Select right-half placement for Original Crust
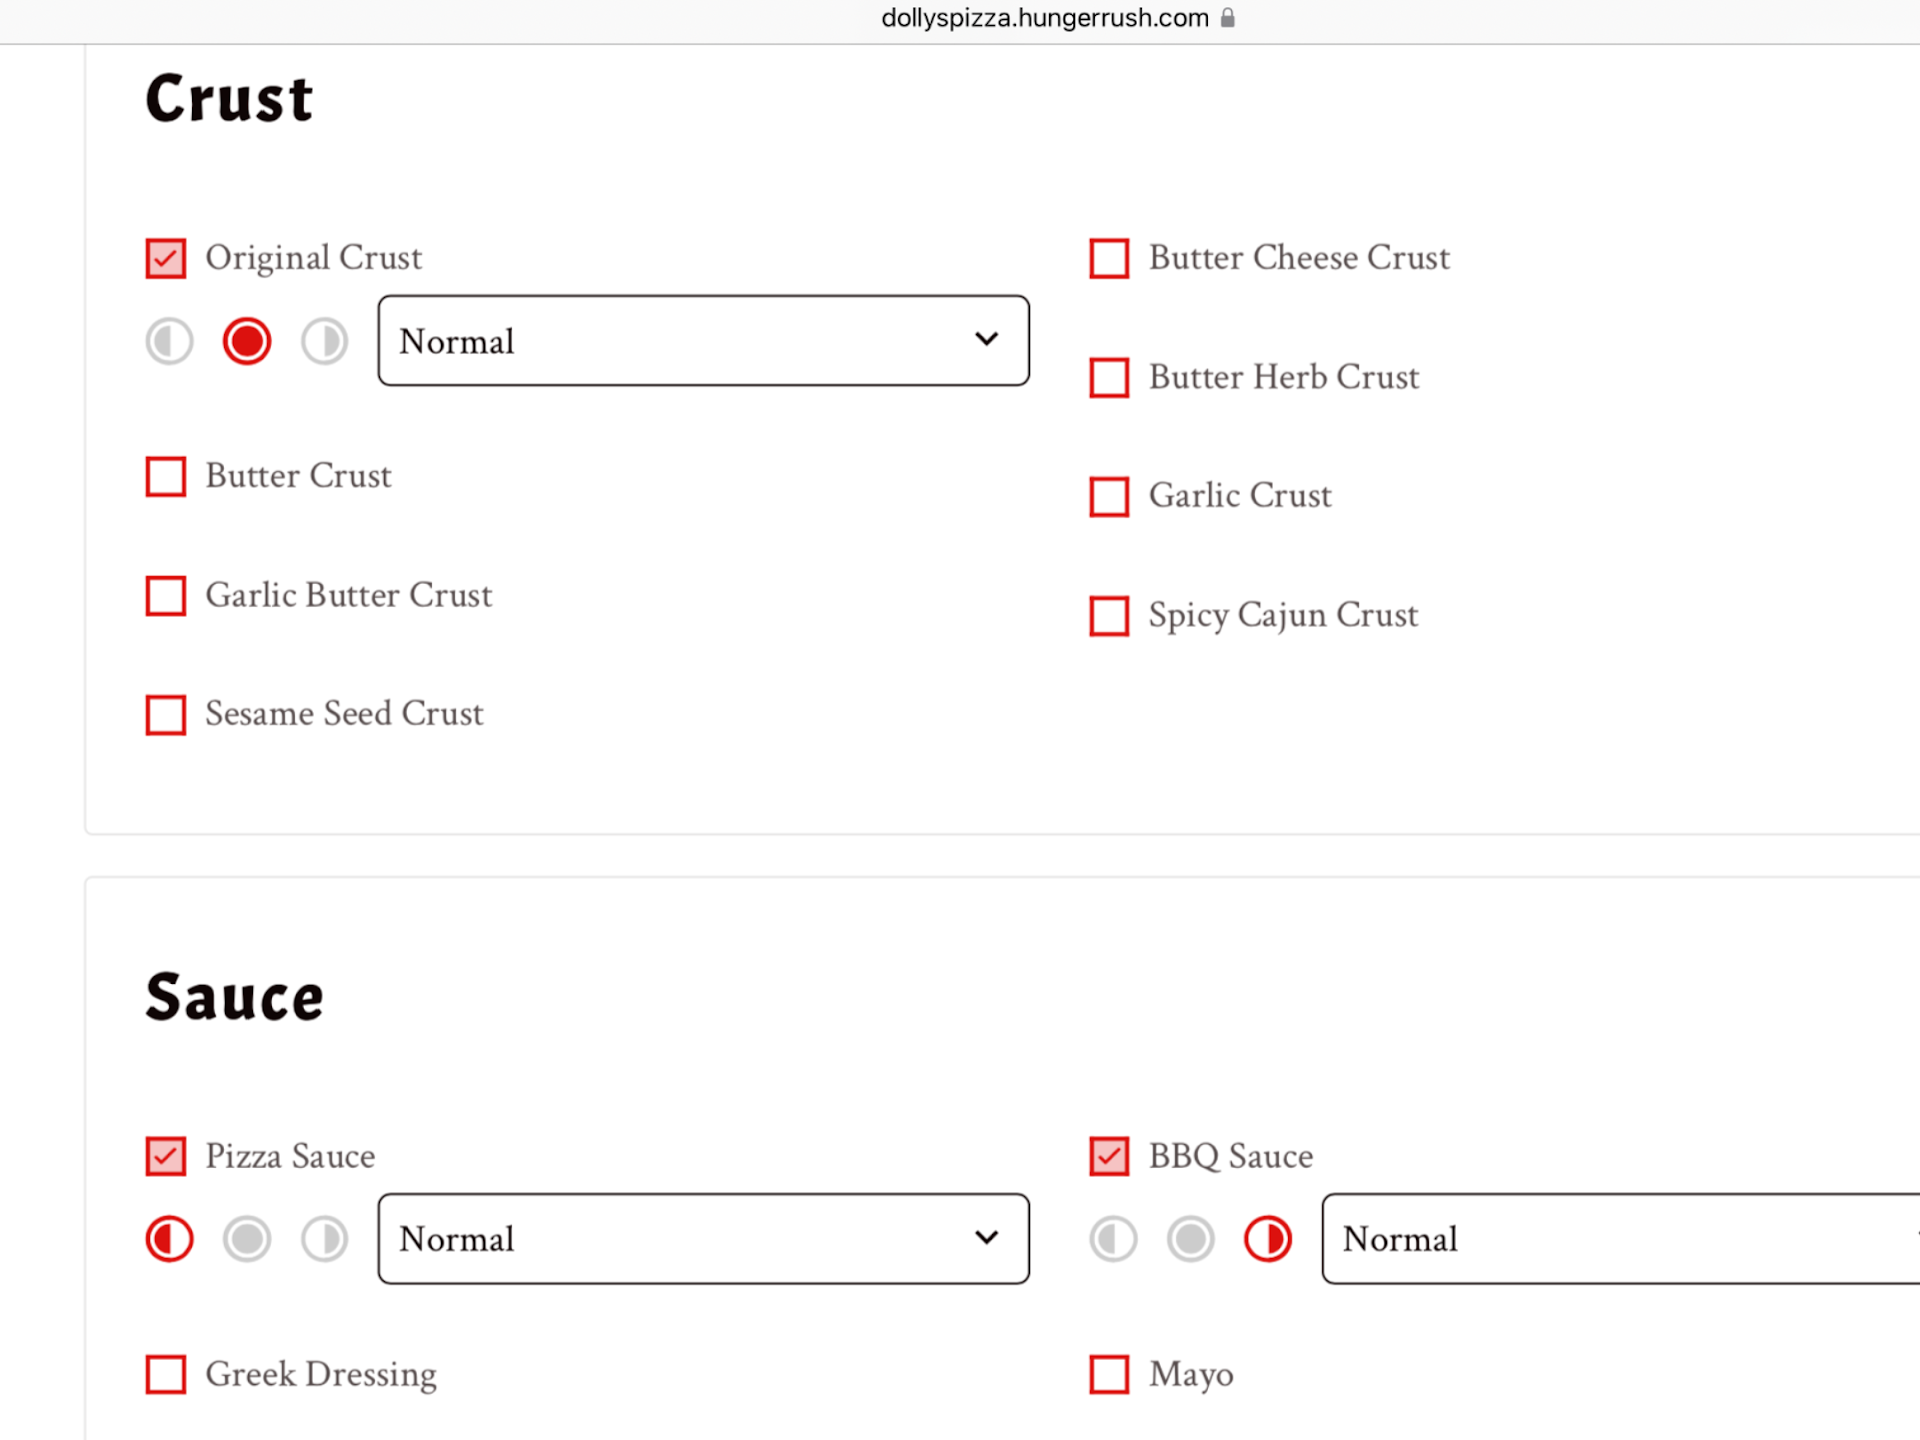Viewport: 1920px width, 1440px height. click(325, 341)
